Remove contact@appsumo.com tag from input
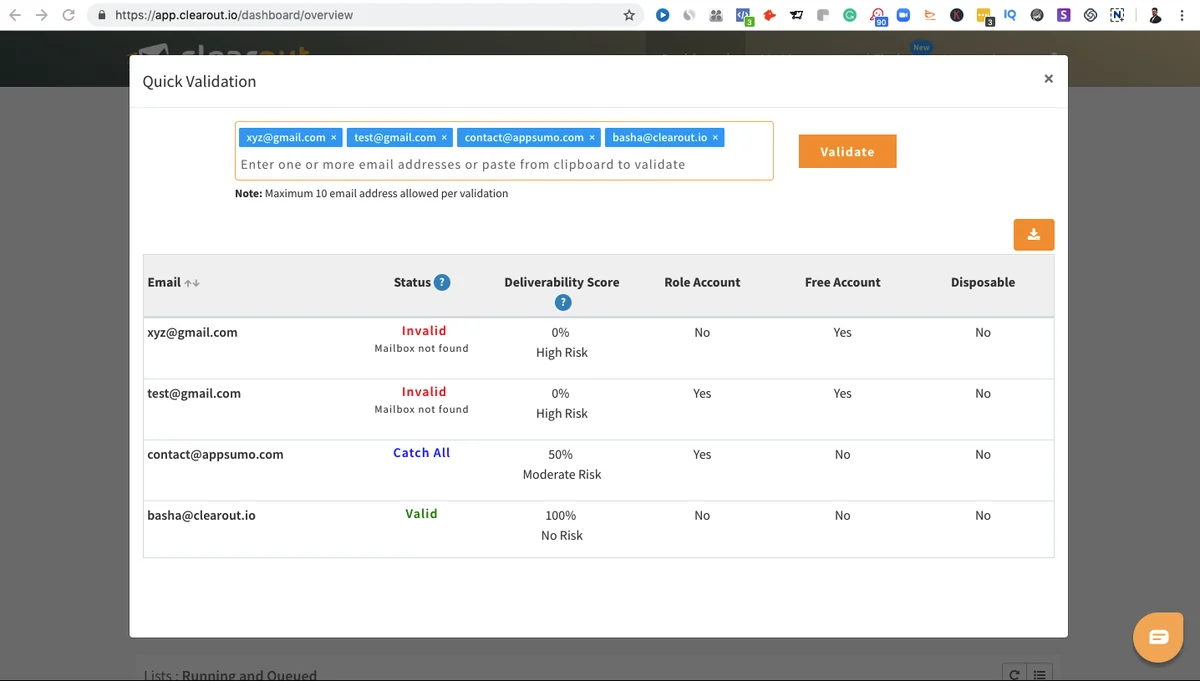 [592, 137]
